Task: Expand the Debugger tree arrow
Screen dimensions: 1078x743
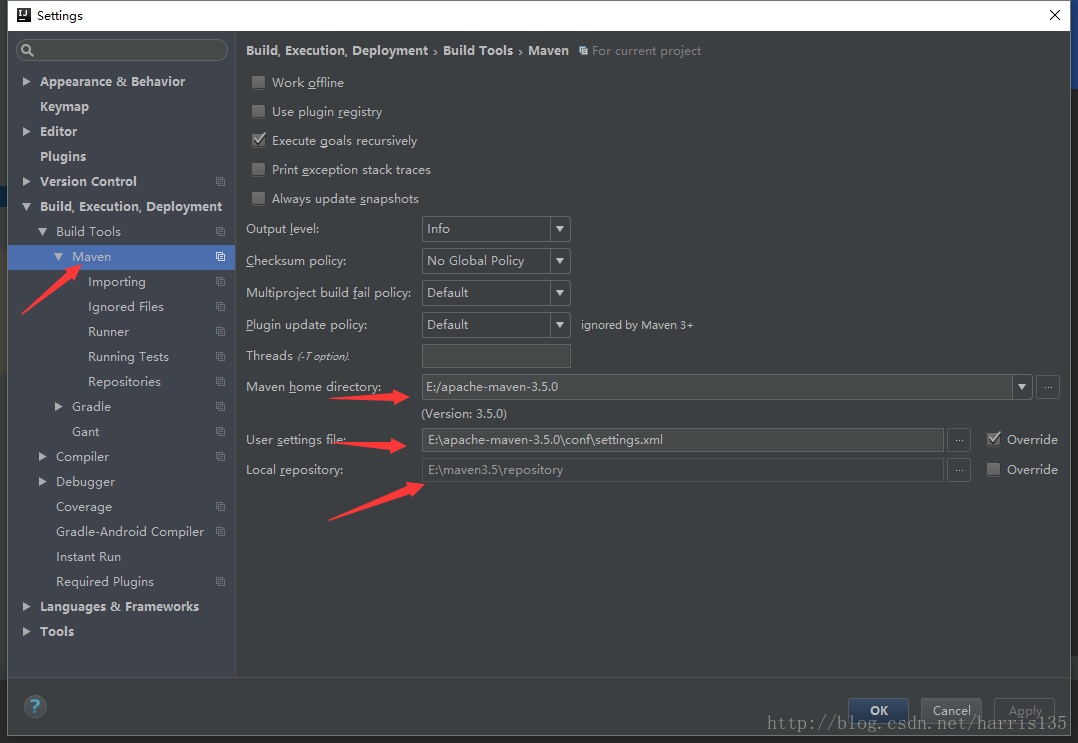Action: coord(43,482)
